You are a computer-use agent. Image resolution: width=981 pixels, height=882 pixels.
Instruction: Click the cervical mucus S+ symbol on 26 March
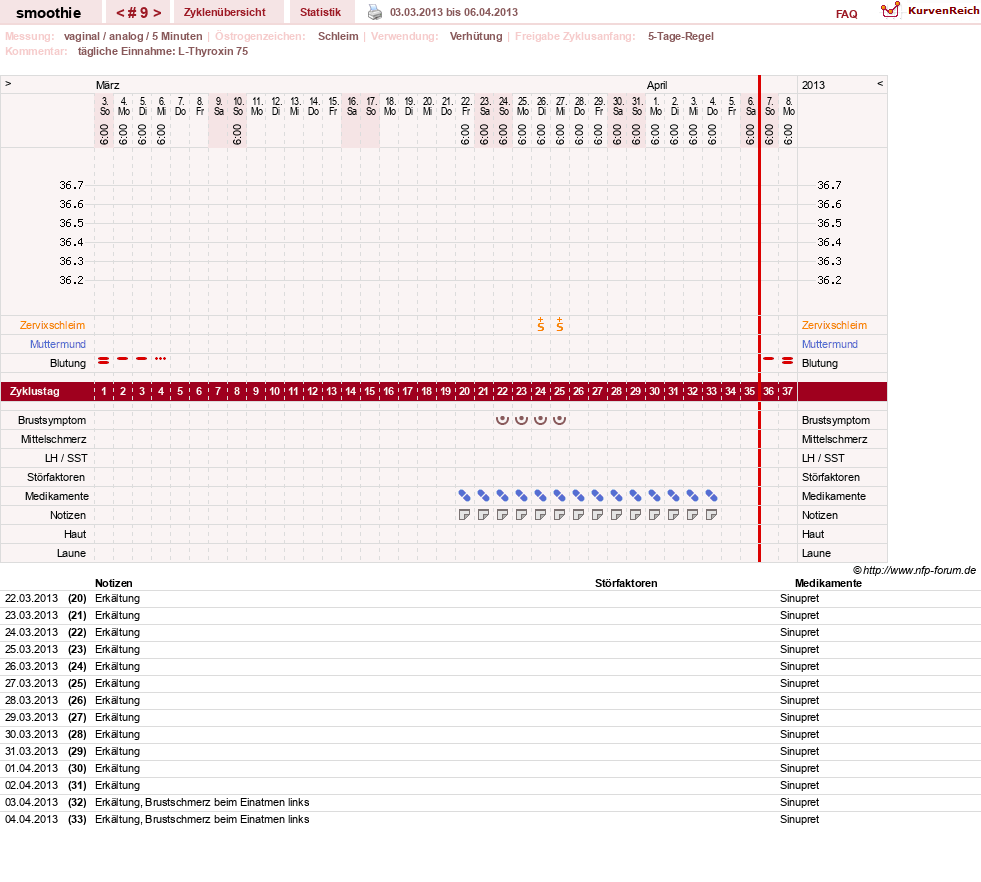pyautogui.click(x=541, y=325)
